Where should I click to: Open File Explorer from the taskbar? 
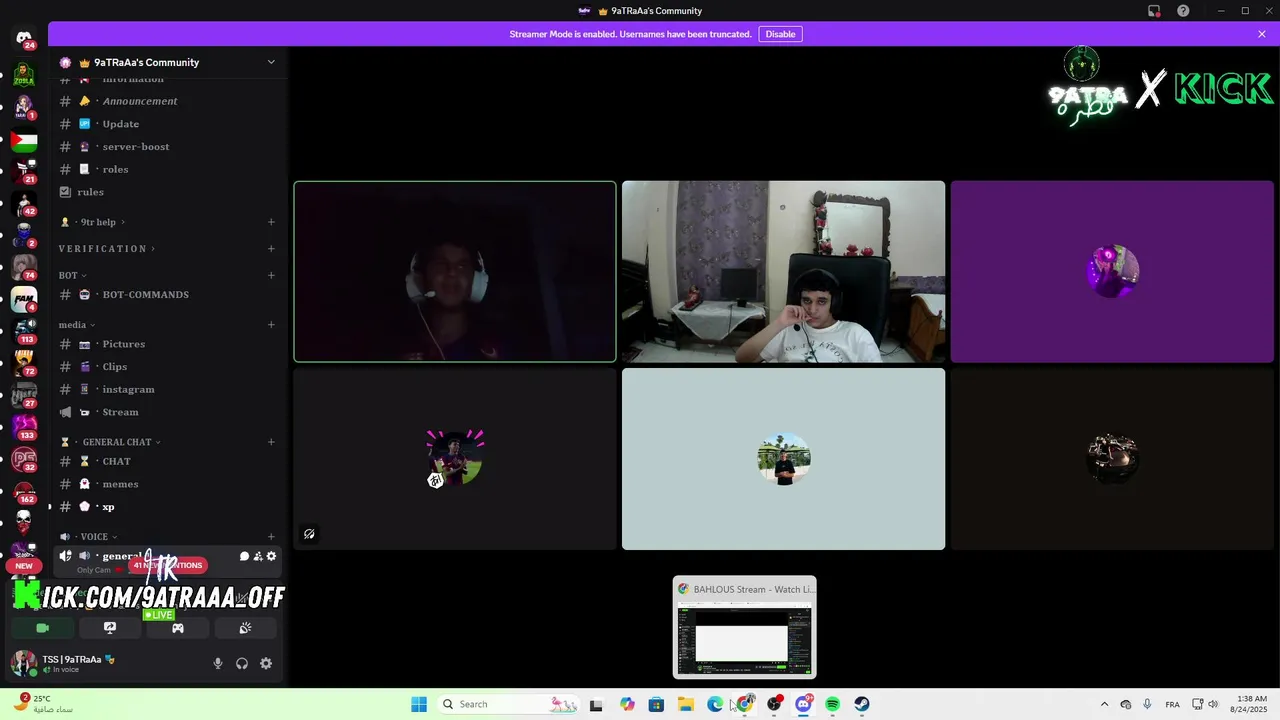click(x=686, y=704)
